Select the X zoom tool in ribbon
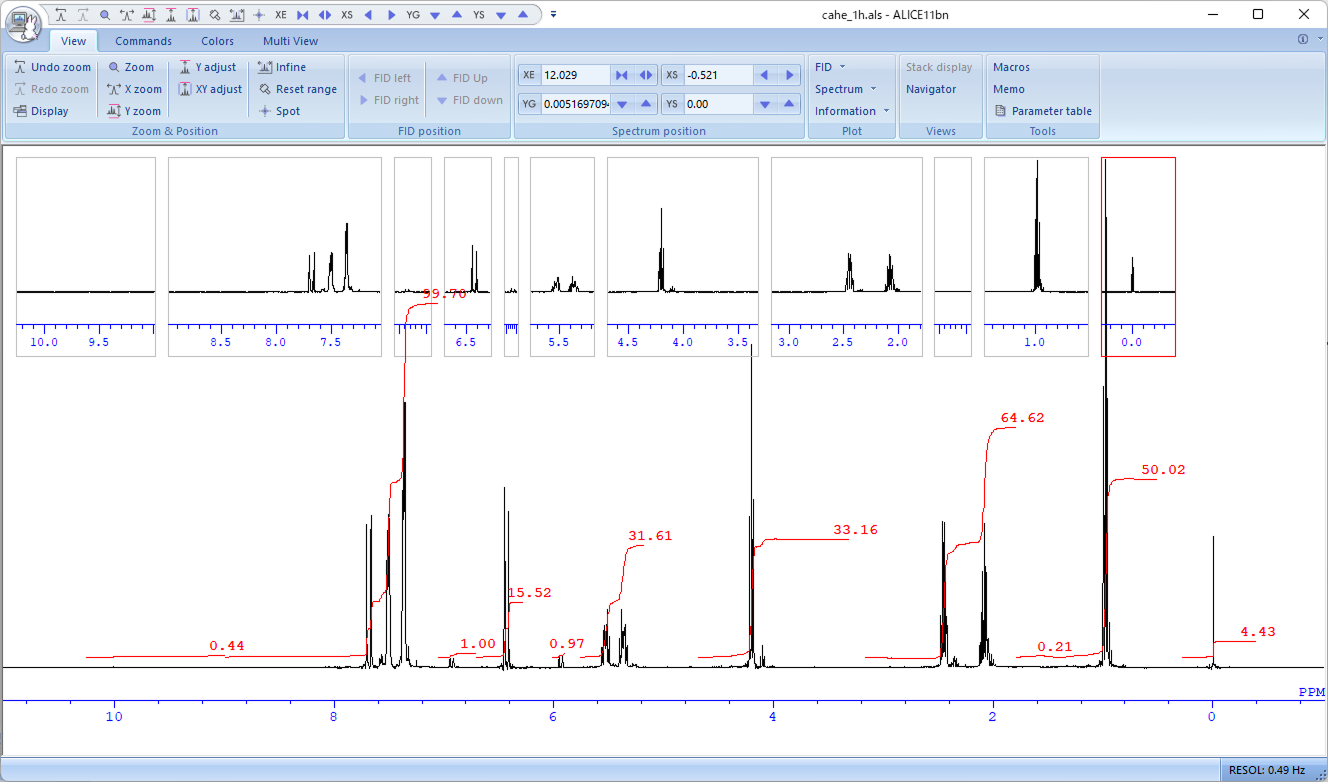Screen dimensions: 1328x782 pyautogui.click(x=134, y=89)
